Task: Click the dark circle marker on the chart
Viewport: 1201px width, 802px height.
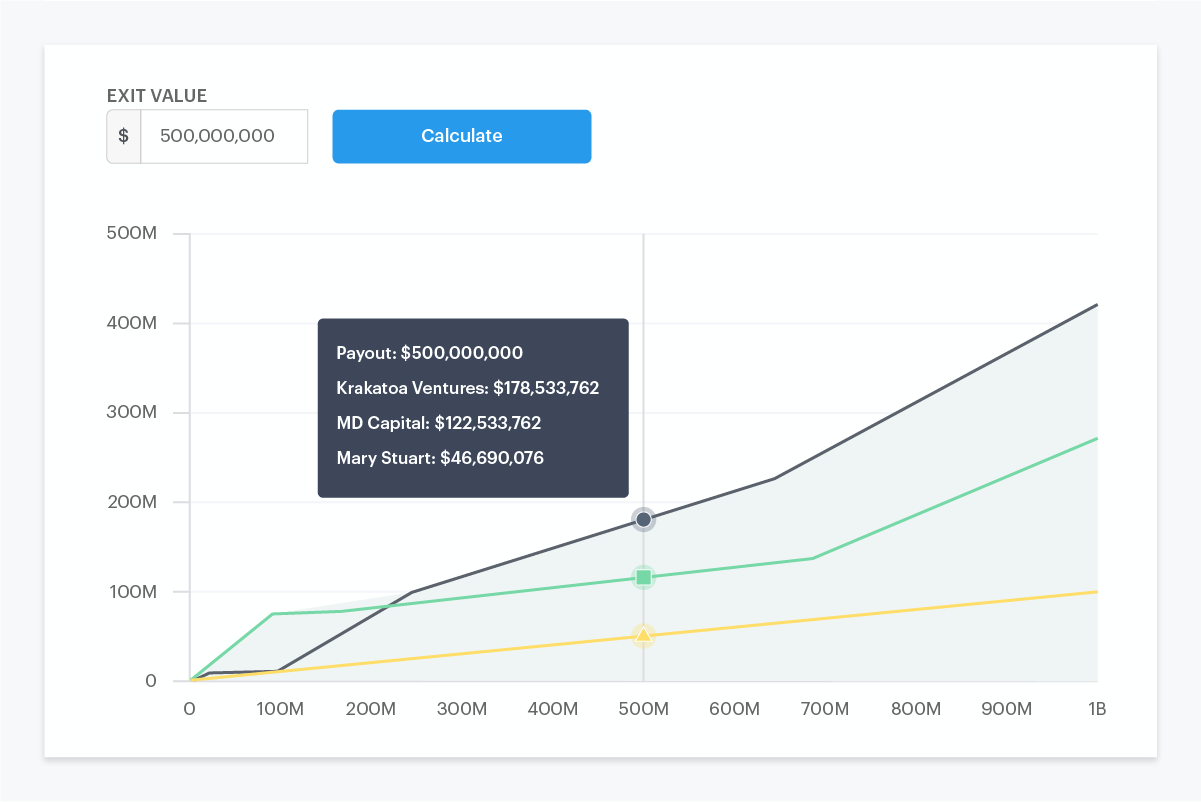Action: point(643,520)
